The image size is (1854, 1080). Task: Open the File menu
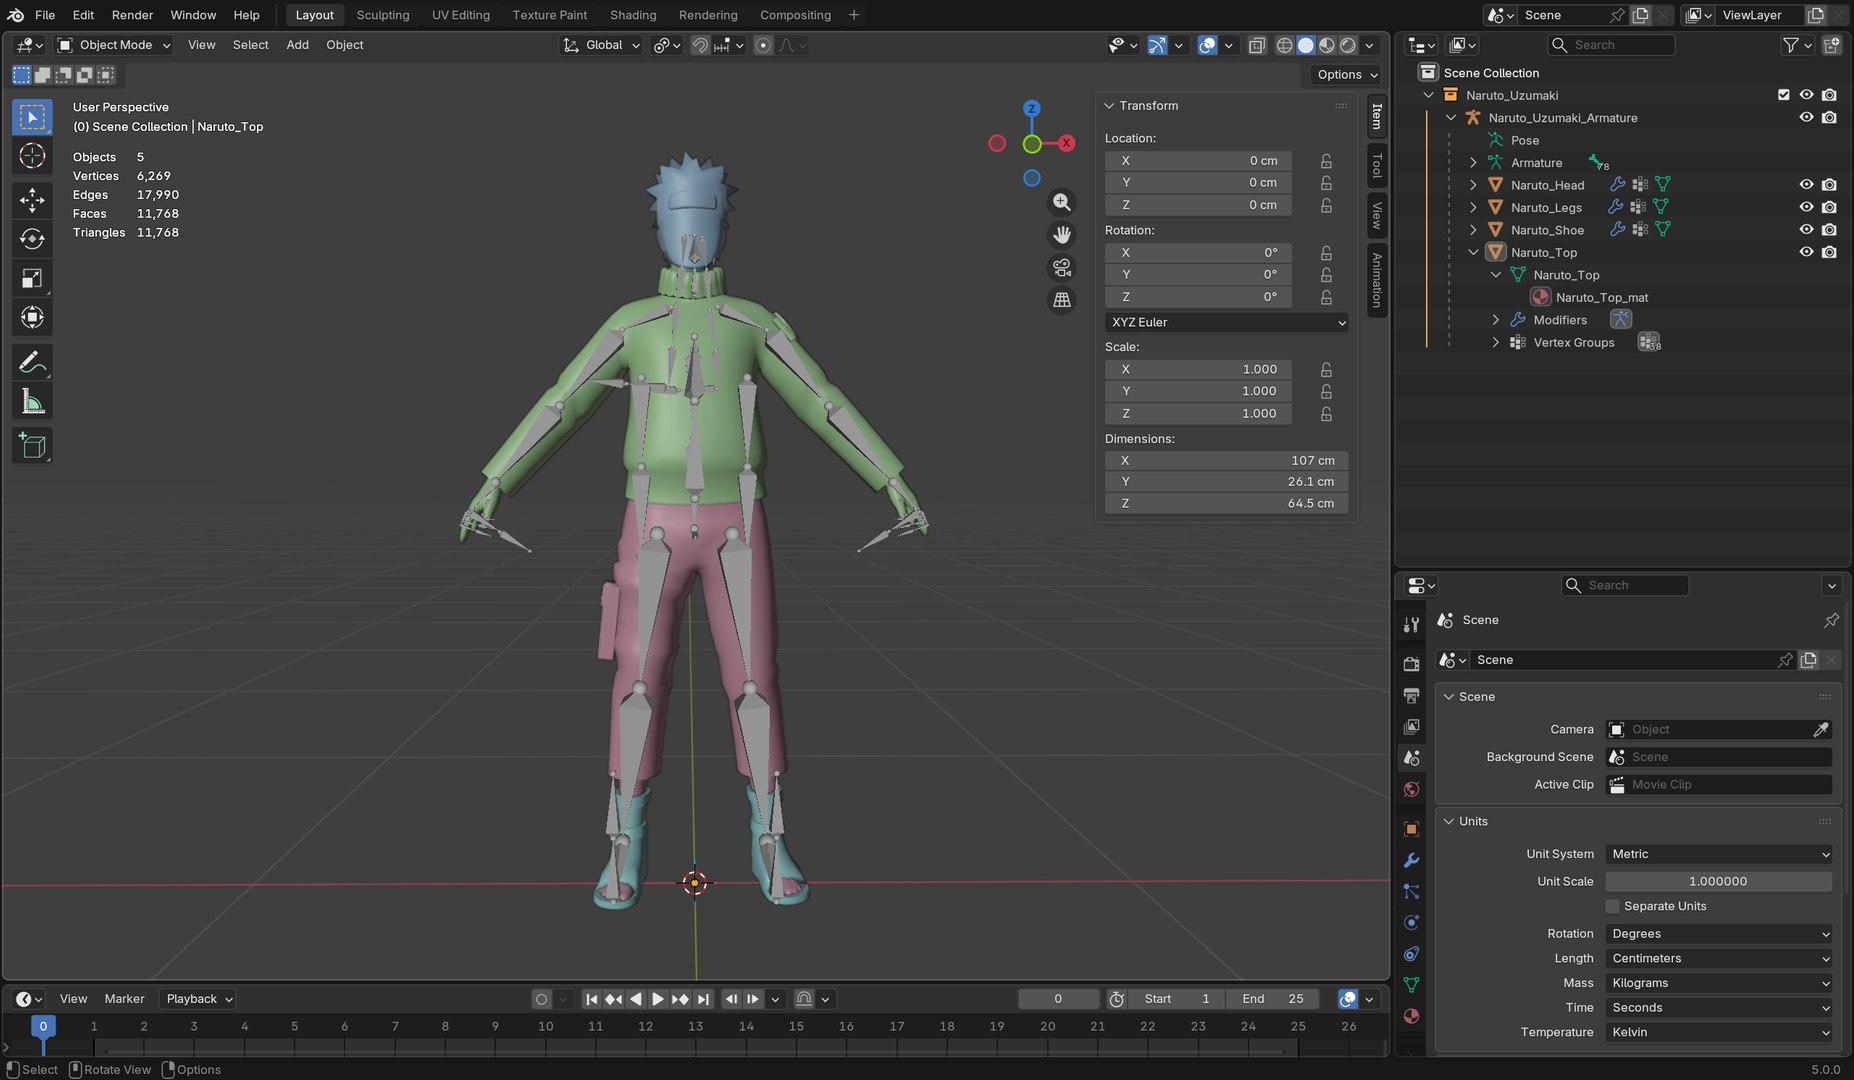45,15
